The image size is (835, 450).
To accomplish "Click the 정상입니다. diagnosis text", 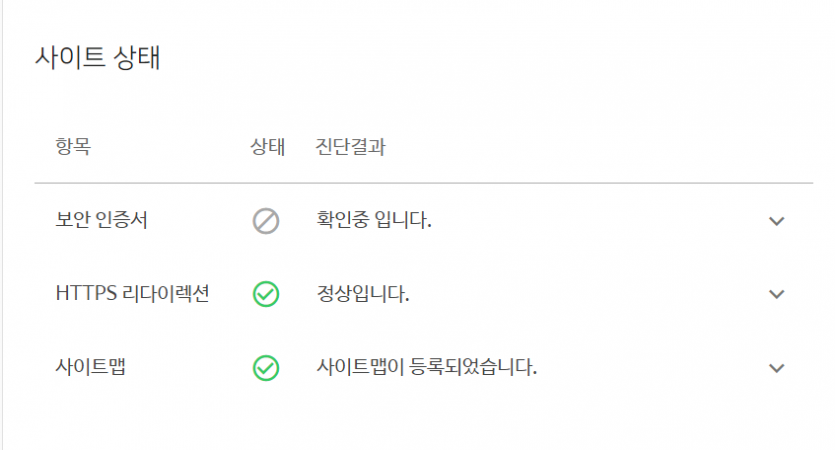I will pos(363,293).
